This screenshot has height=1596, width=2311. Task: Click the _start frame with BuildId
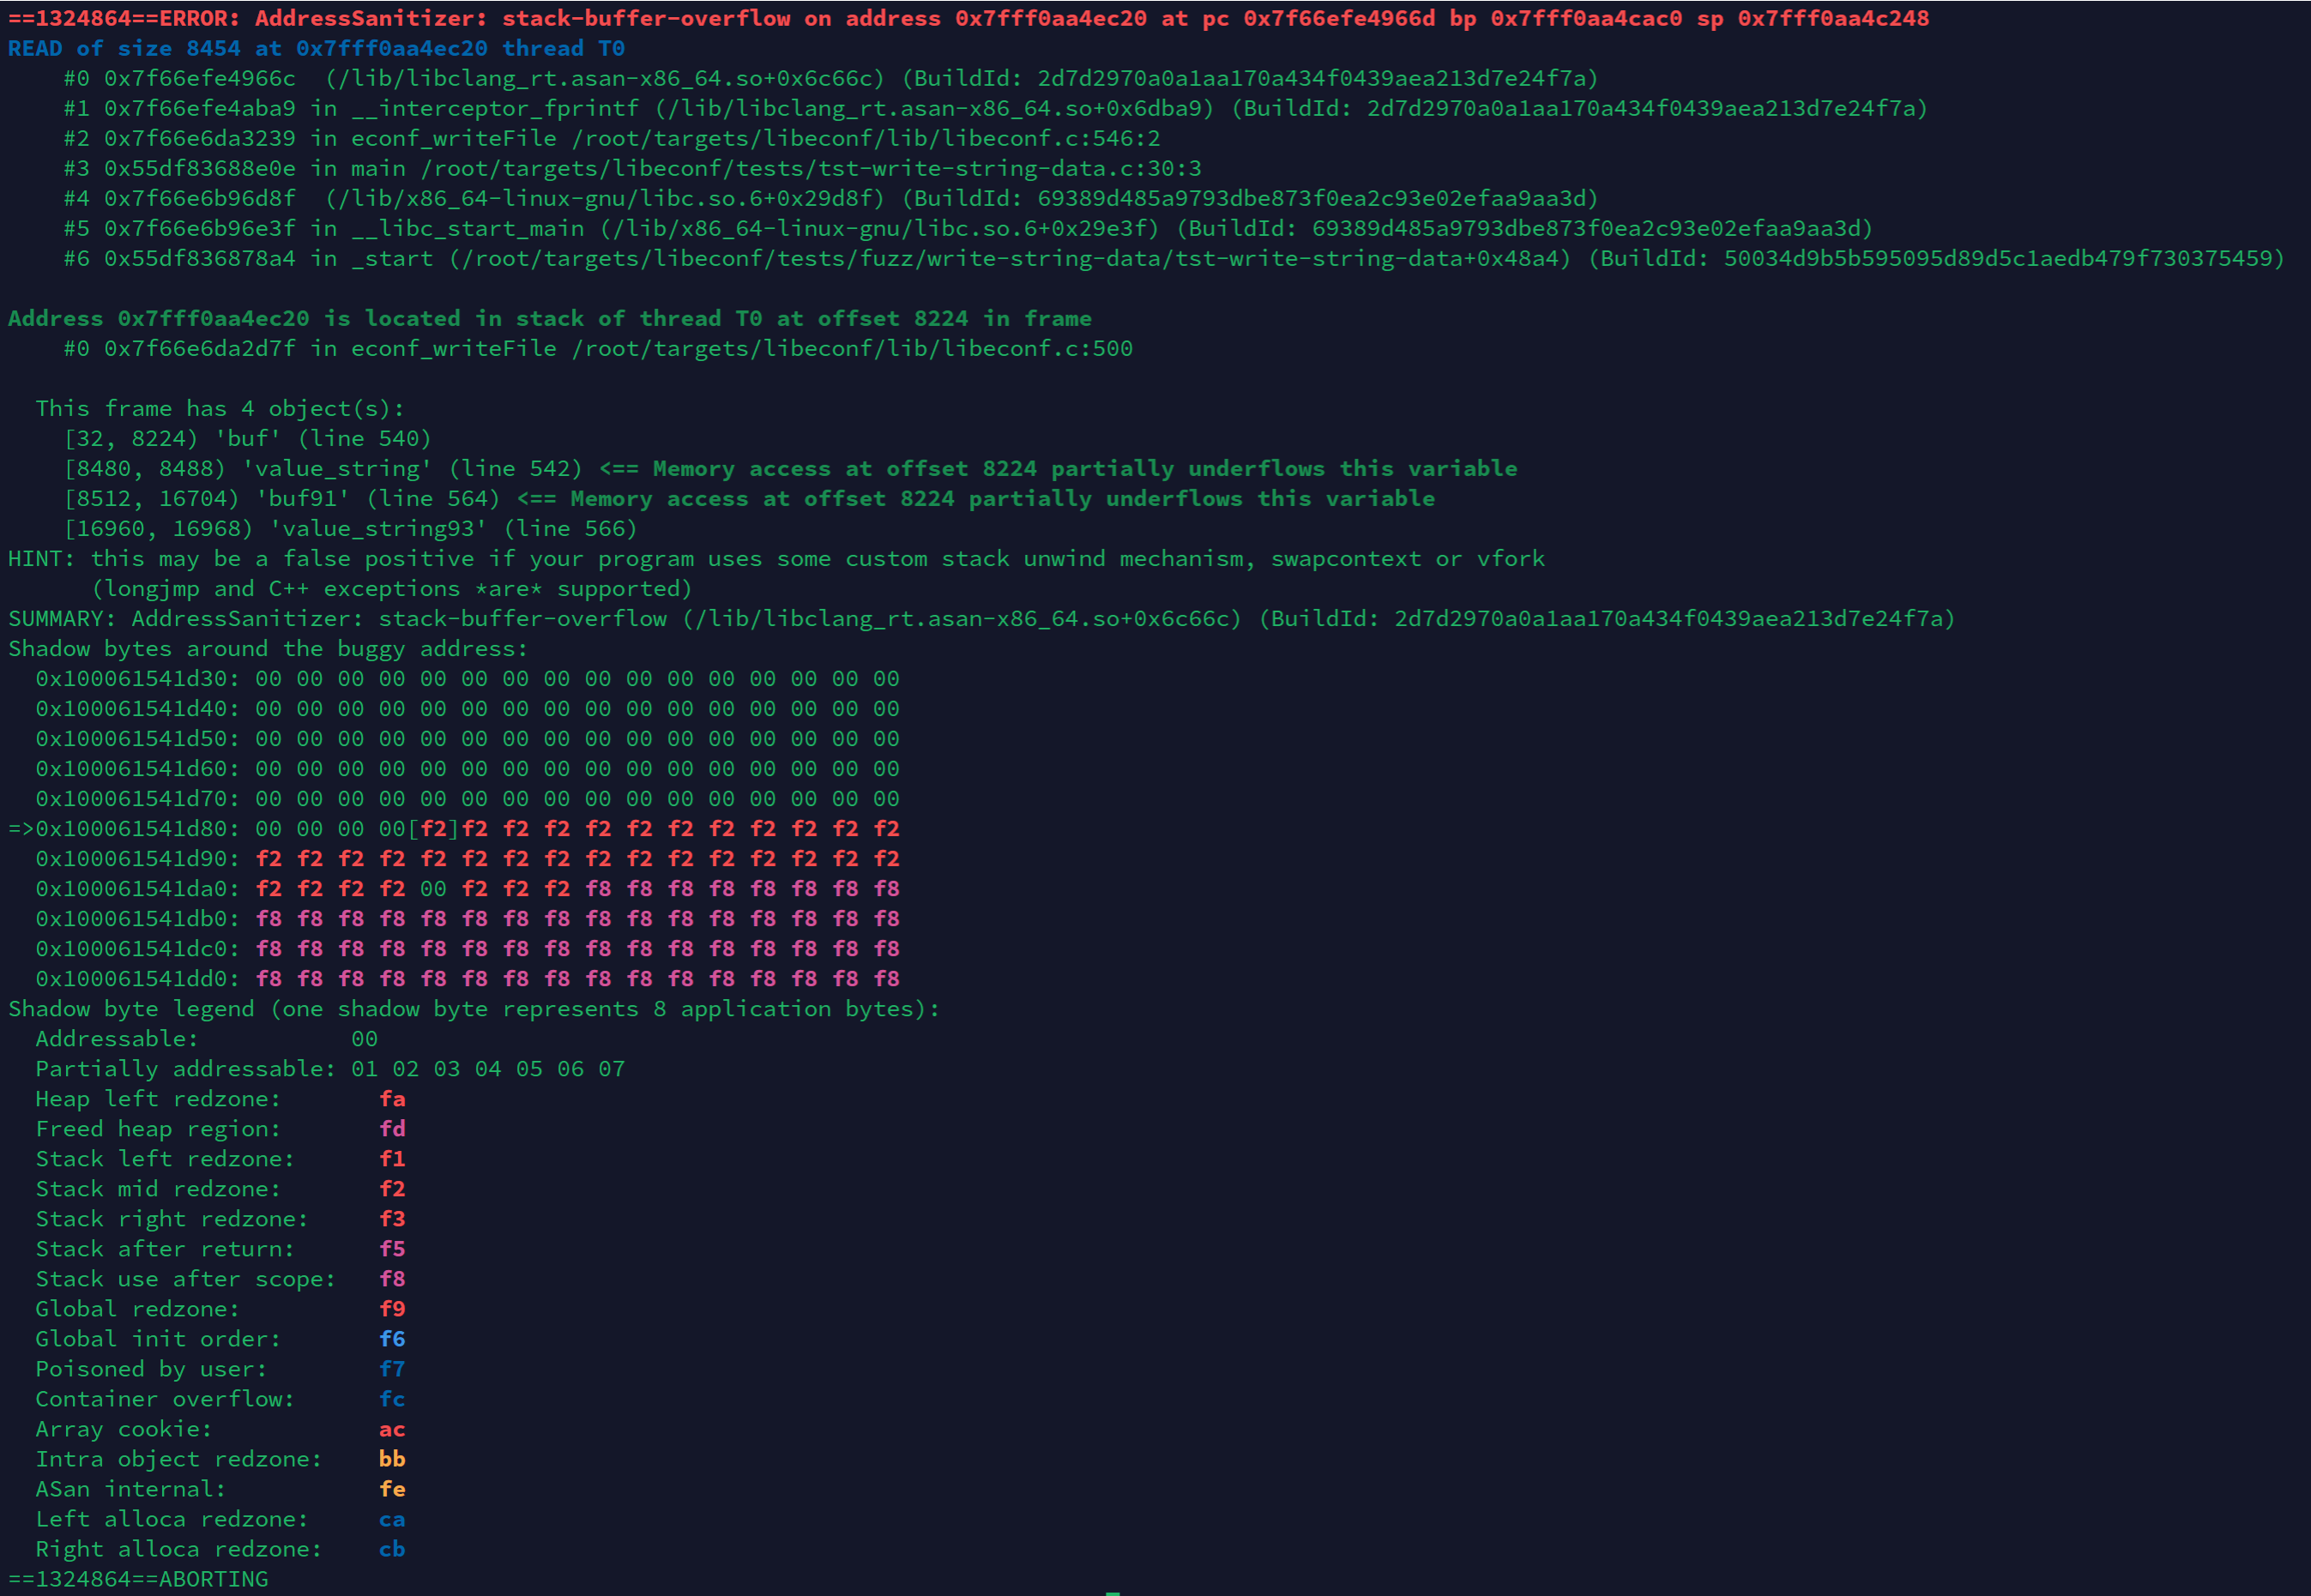click(x=700, y=258)
